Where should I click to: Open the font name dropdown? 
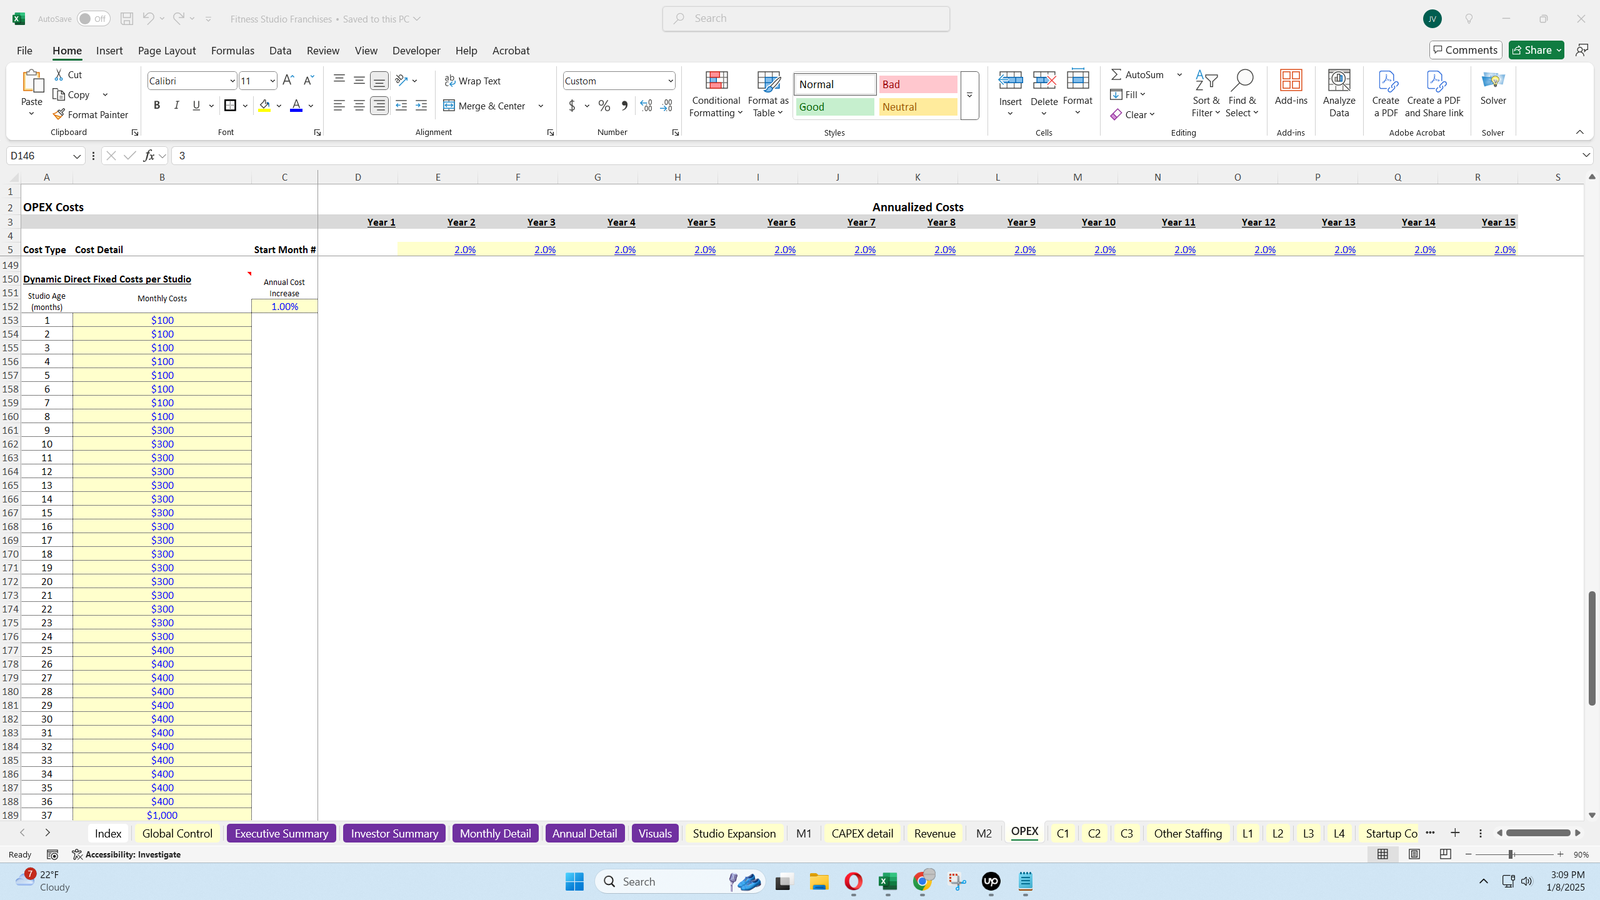[x=231, y=80]
